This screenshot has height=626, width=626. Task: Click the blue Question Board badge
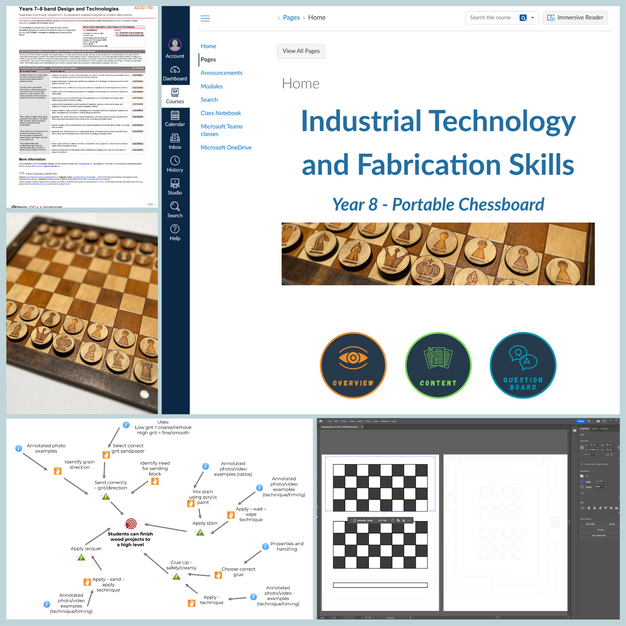click(x=522, y=365)
